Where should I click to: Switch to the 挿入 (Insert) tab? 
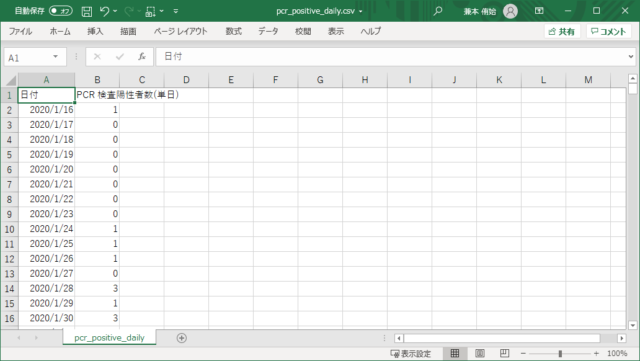[x=95, y=31]
